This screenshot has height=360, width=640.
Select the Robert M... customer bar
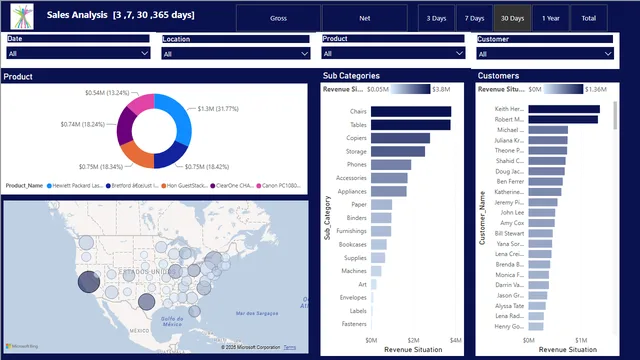(563, 120)
